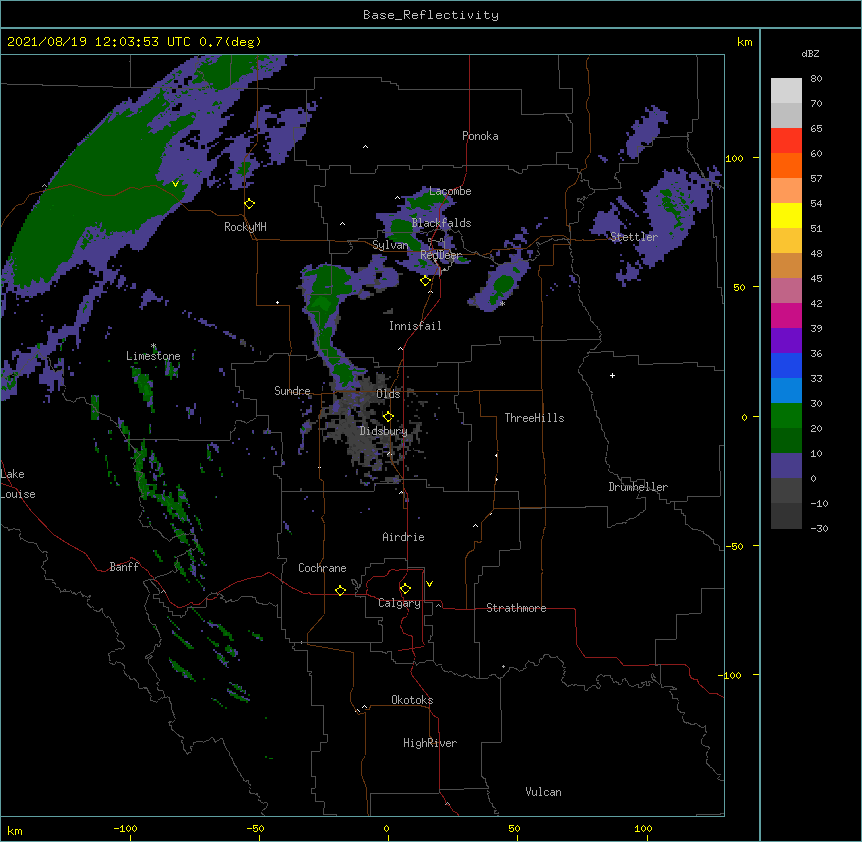The width and height of the screenshot is (862, 842).
Task: Select the white 80 dBZ legend swatch at top
Action: pyautogui.click(x=786, y=90)
